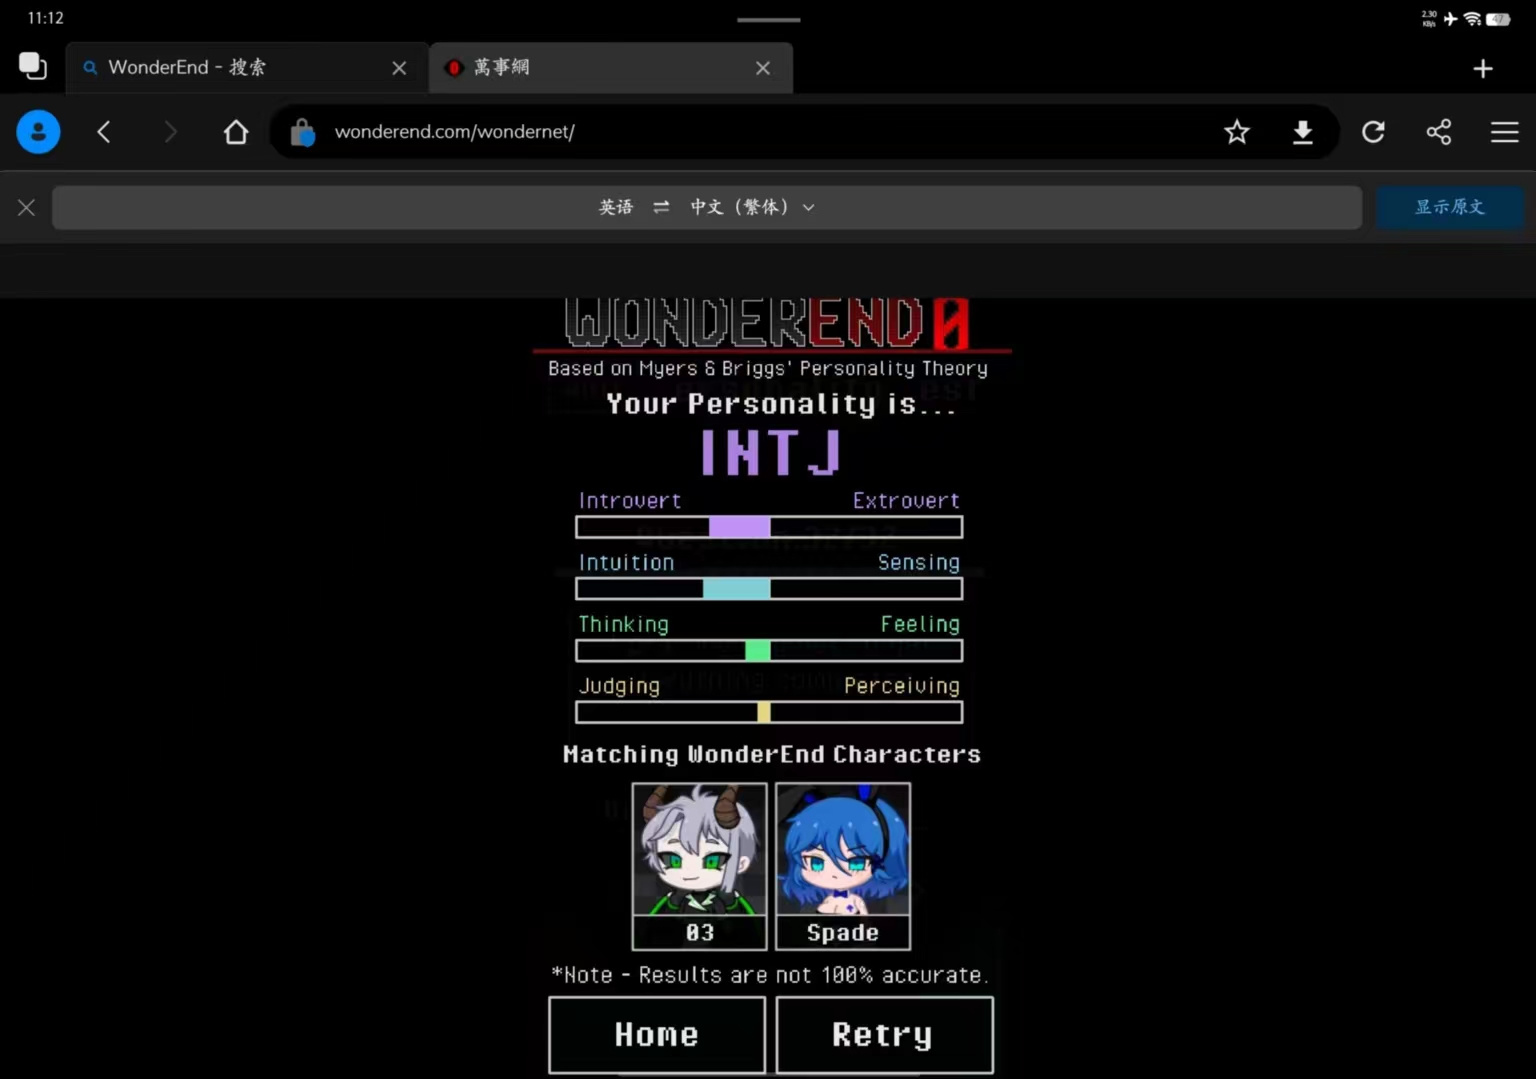Go back to previous page
The width and height of the screenshot is (1536, 1079).
[104, 132]
